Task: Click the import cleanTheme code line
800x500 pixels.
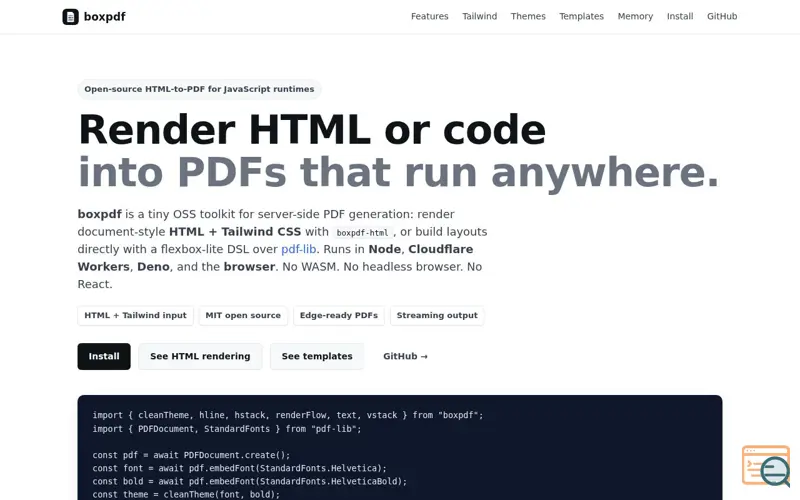Action: coord(288,415)
